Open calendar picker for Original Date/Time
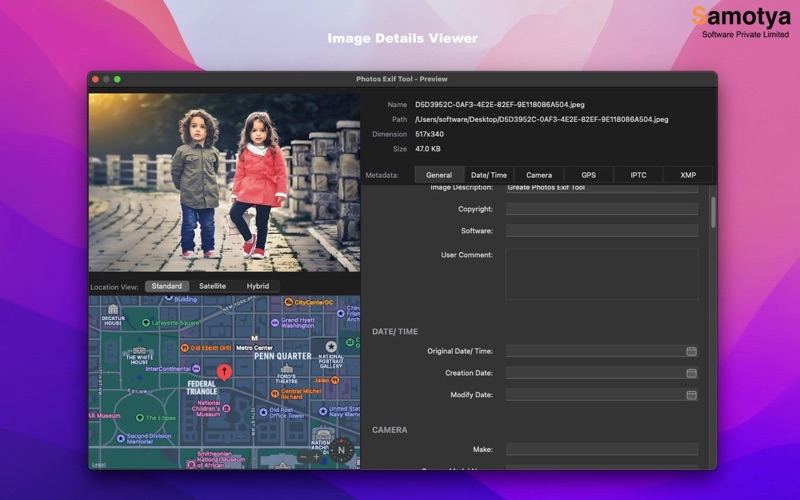 [x=691, y=351]
